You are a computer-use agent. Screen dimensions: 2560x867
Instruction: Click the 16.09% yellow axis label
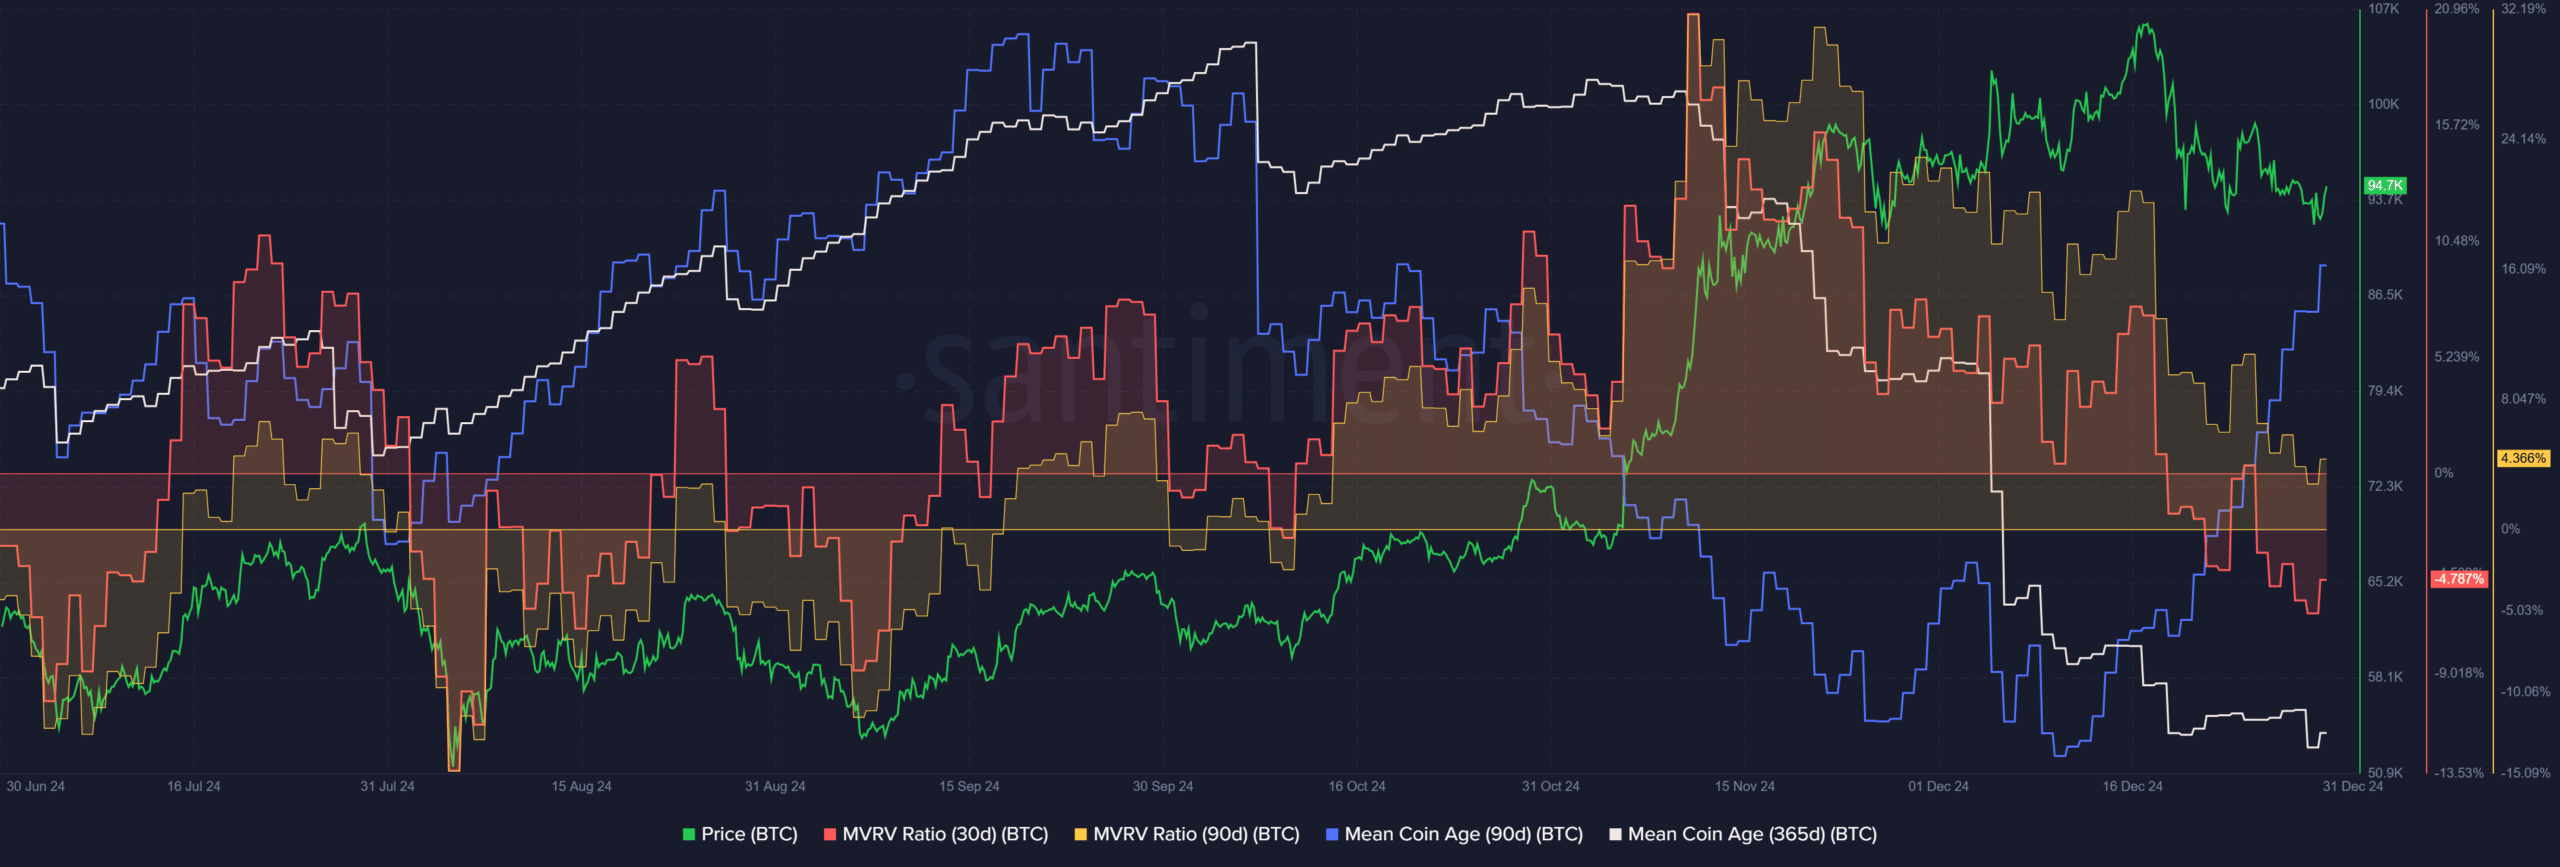tap(2524, 269)
